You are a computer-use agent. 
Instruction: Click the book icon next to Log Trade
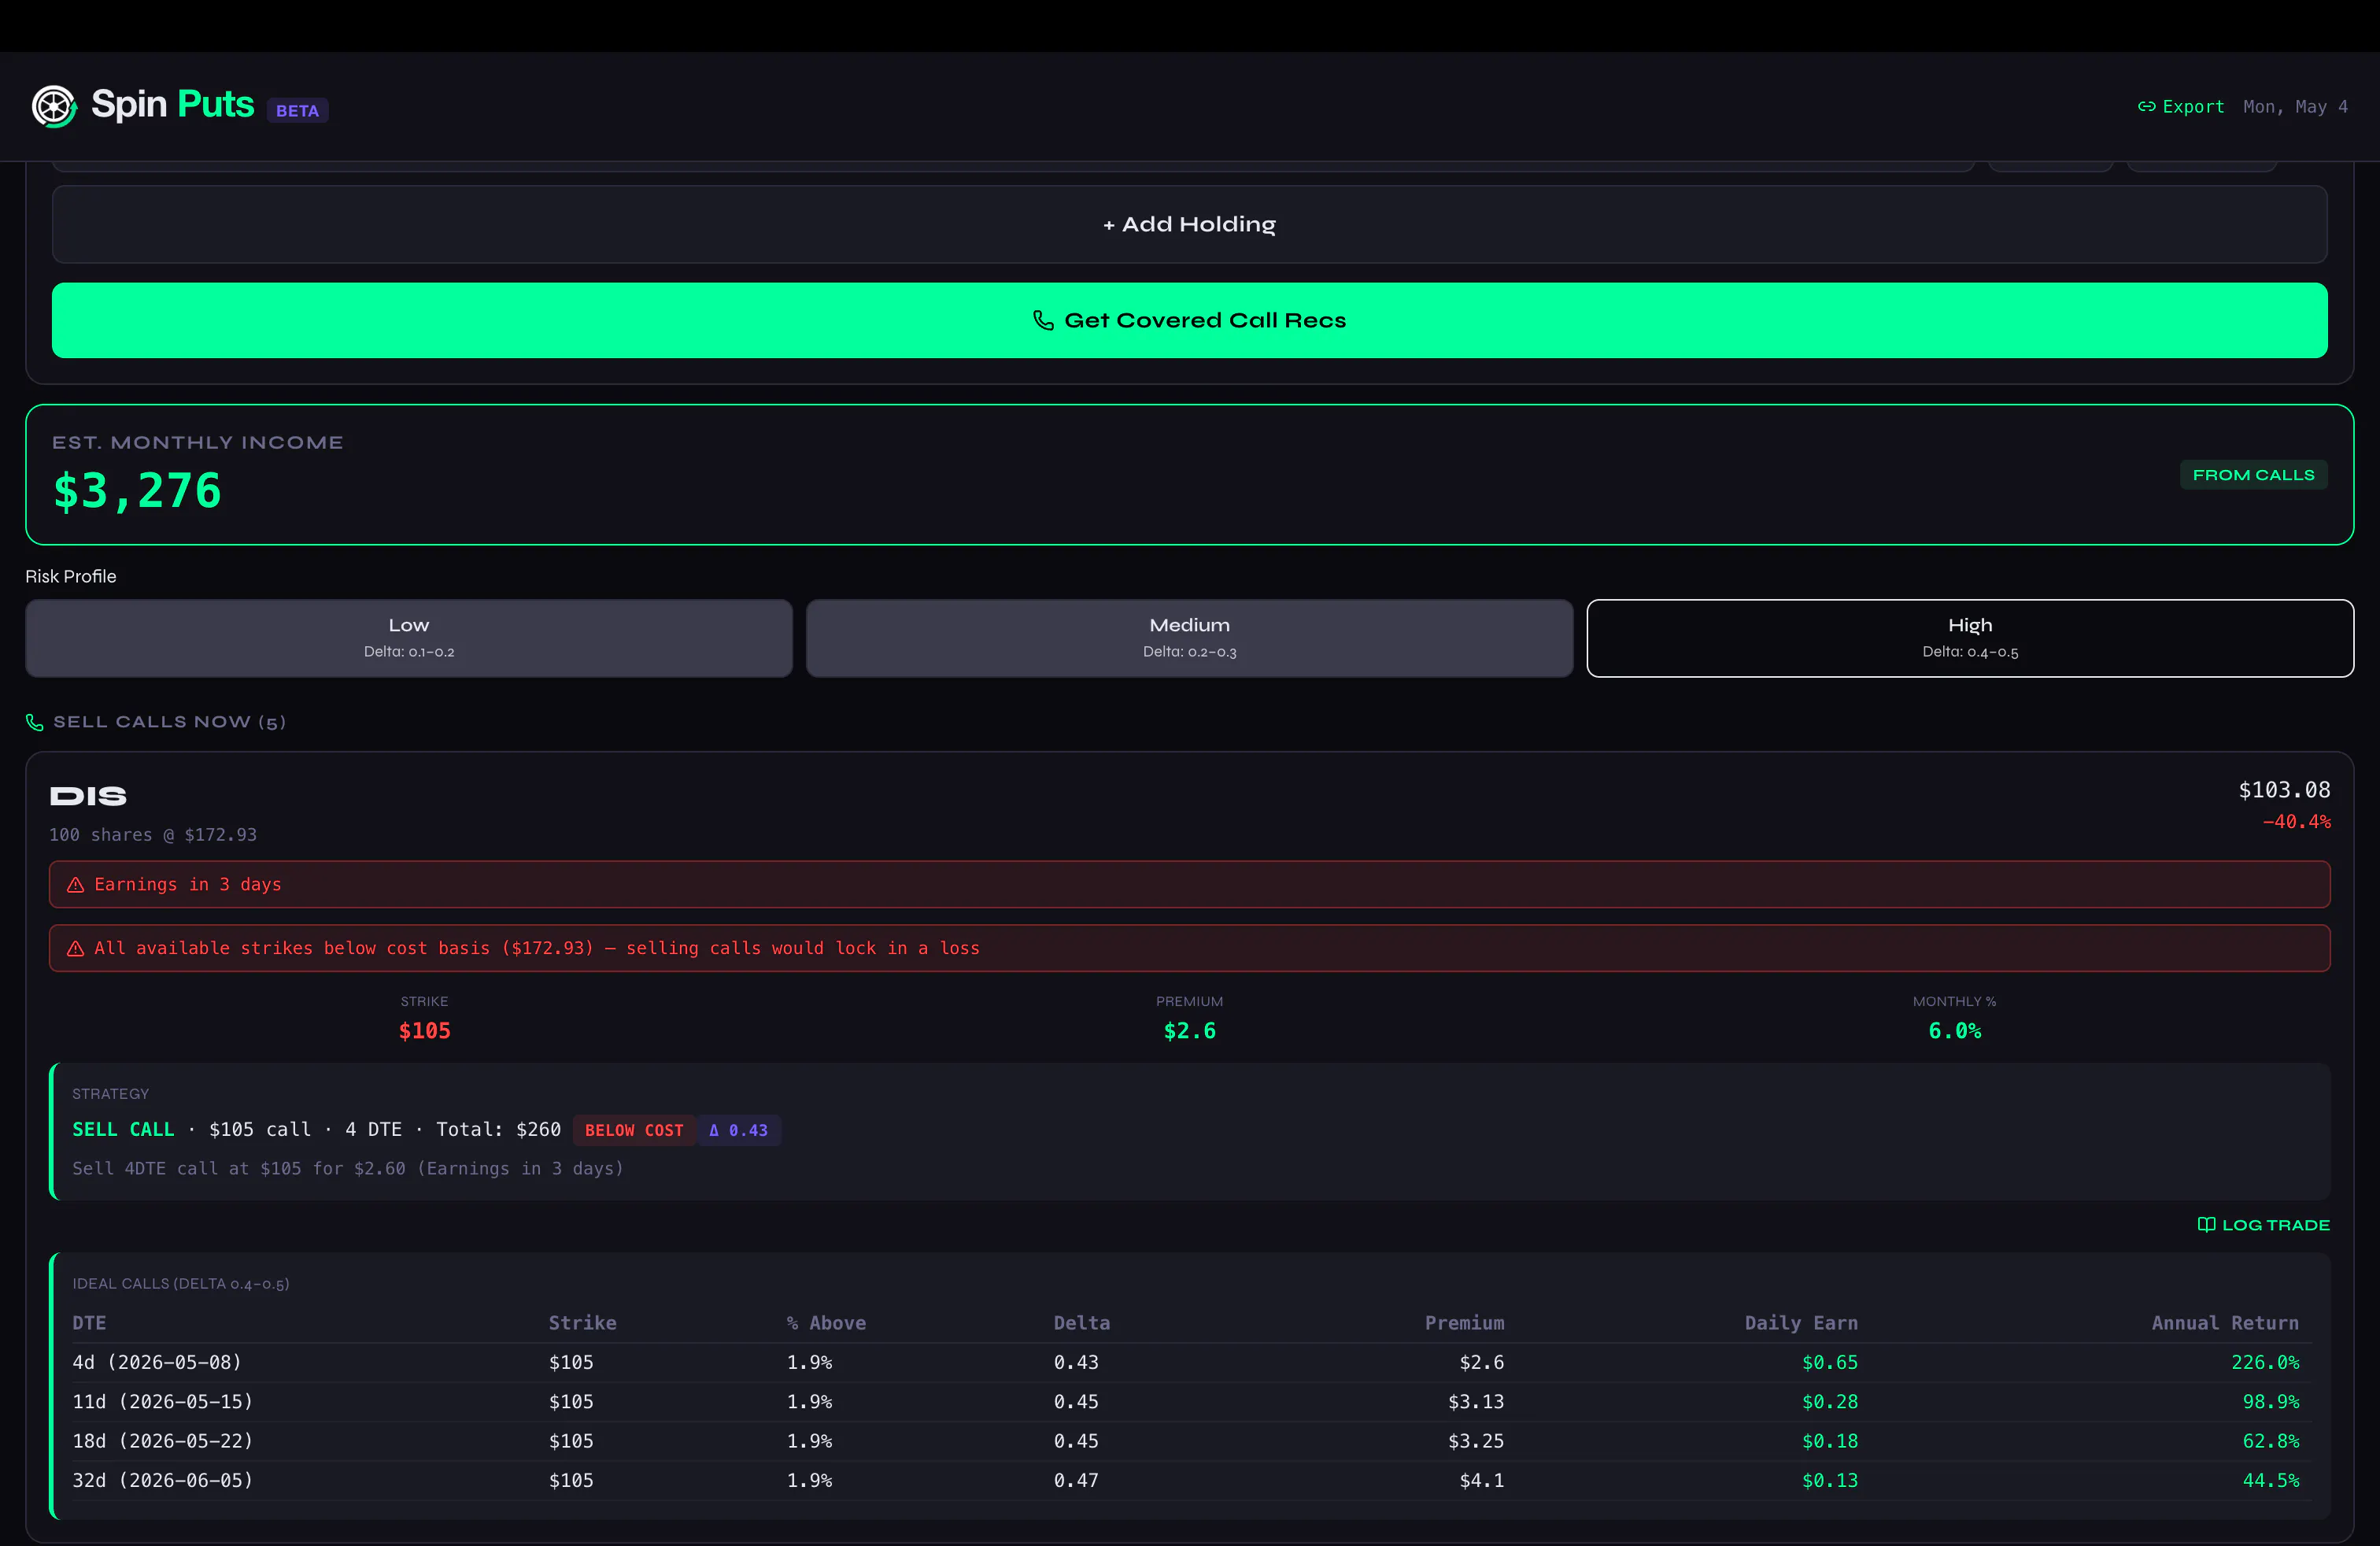2206,1225
